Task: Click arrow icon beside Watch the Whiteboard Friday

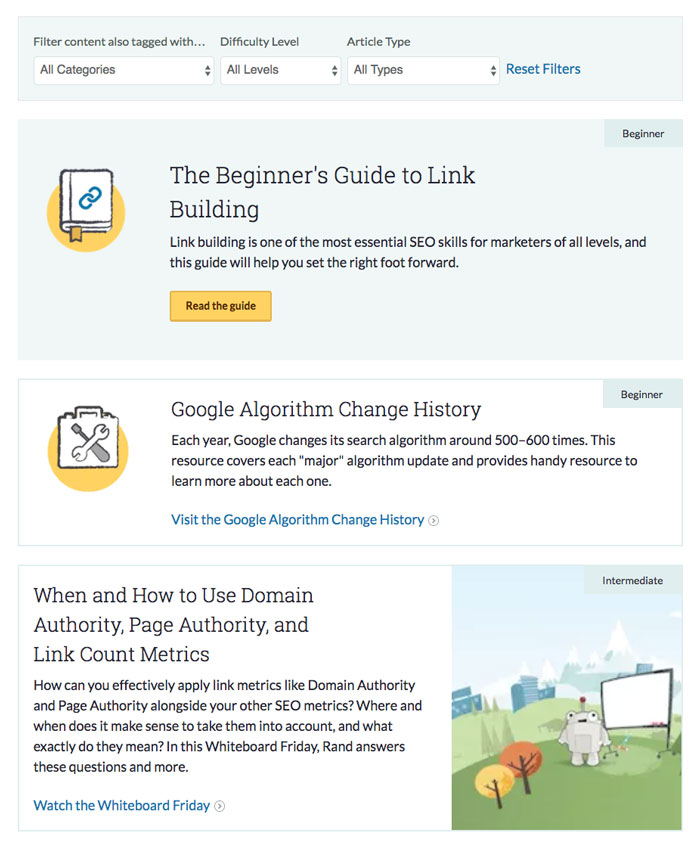Action: 219,806
